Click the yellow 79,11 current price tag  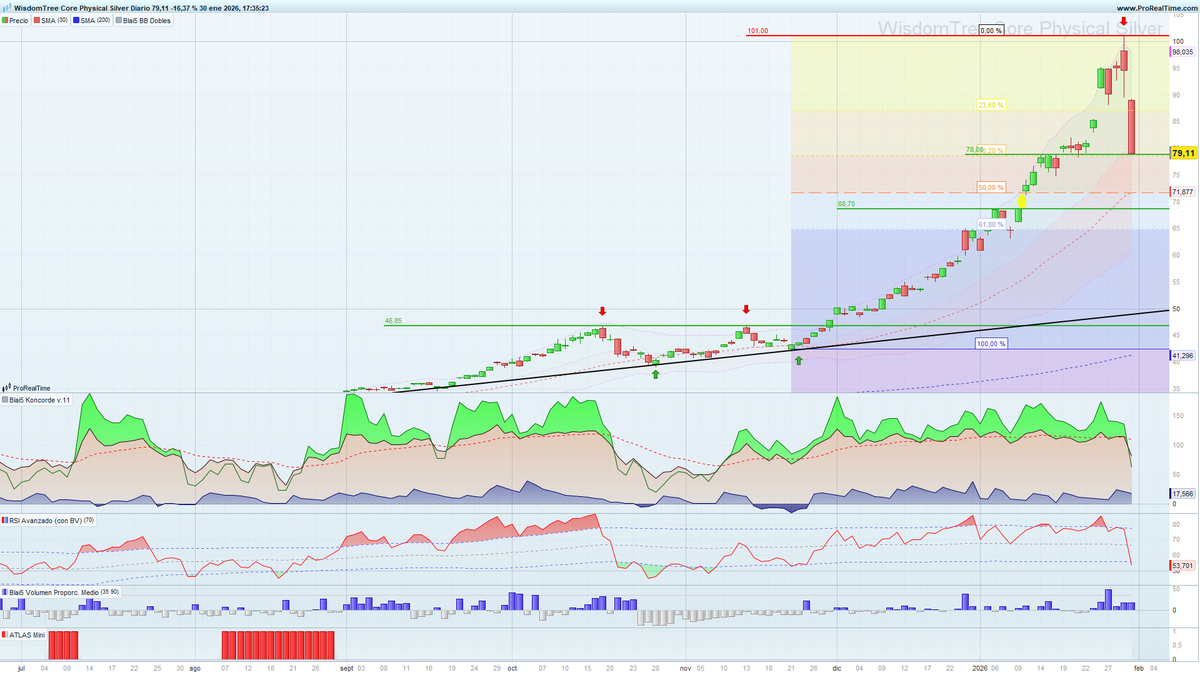point(1183,153)
